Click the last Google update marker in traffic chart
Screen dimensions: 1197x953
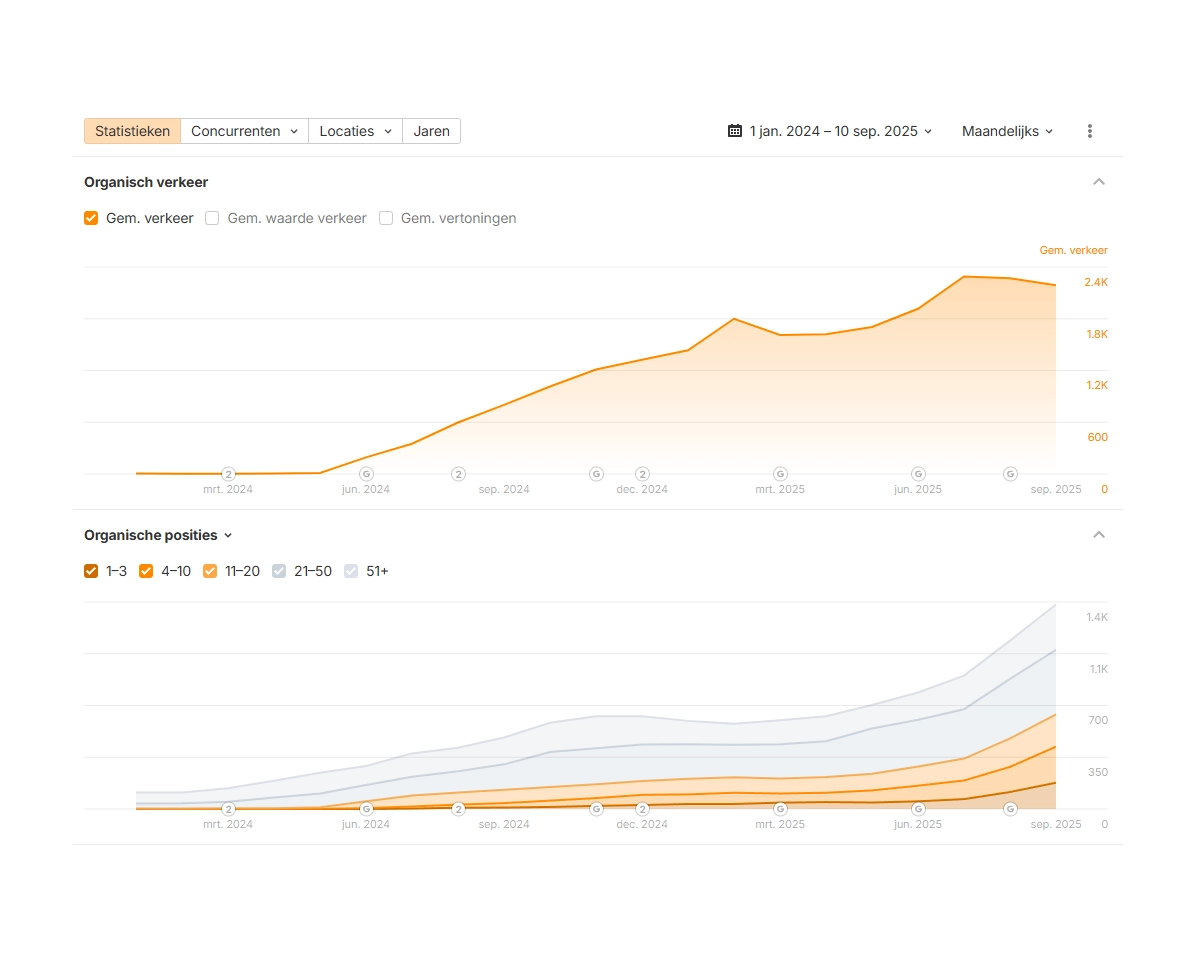click(1010, 474)
